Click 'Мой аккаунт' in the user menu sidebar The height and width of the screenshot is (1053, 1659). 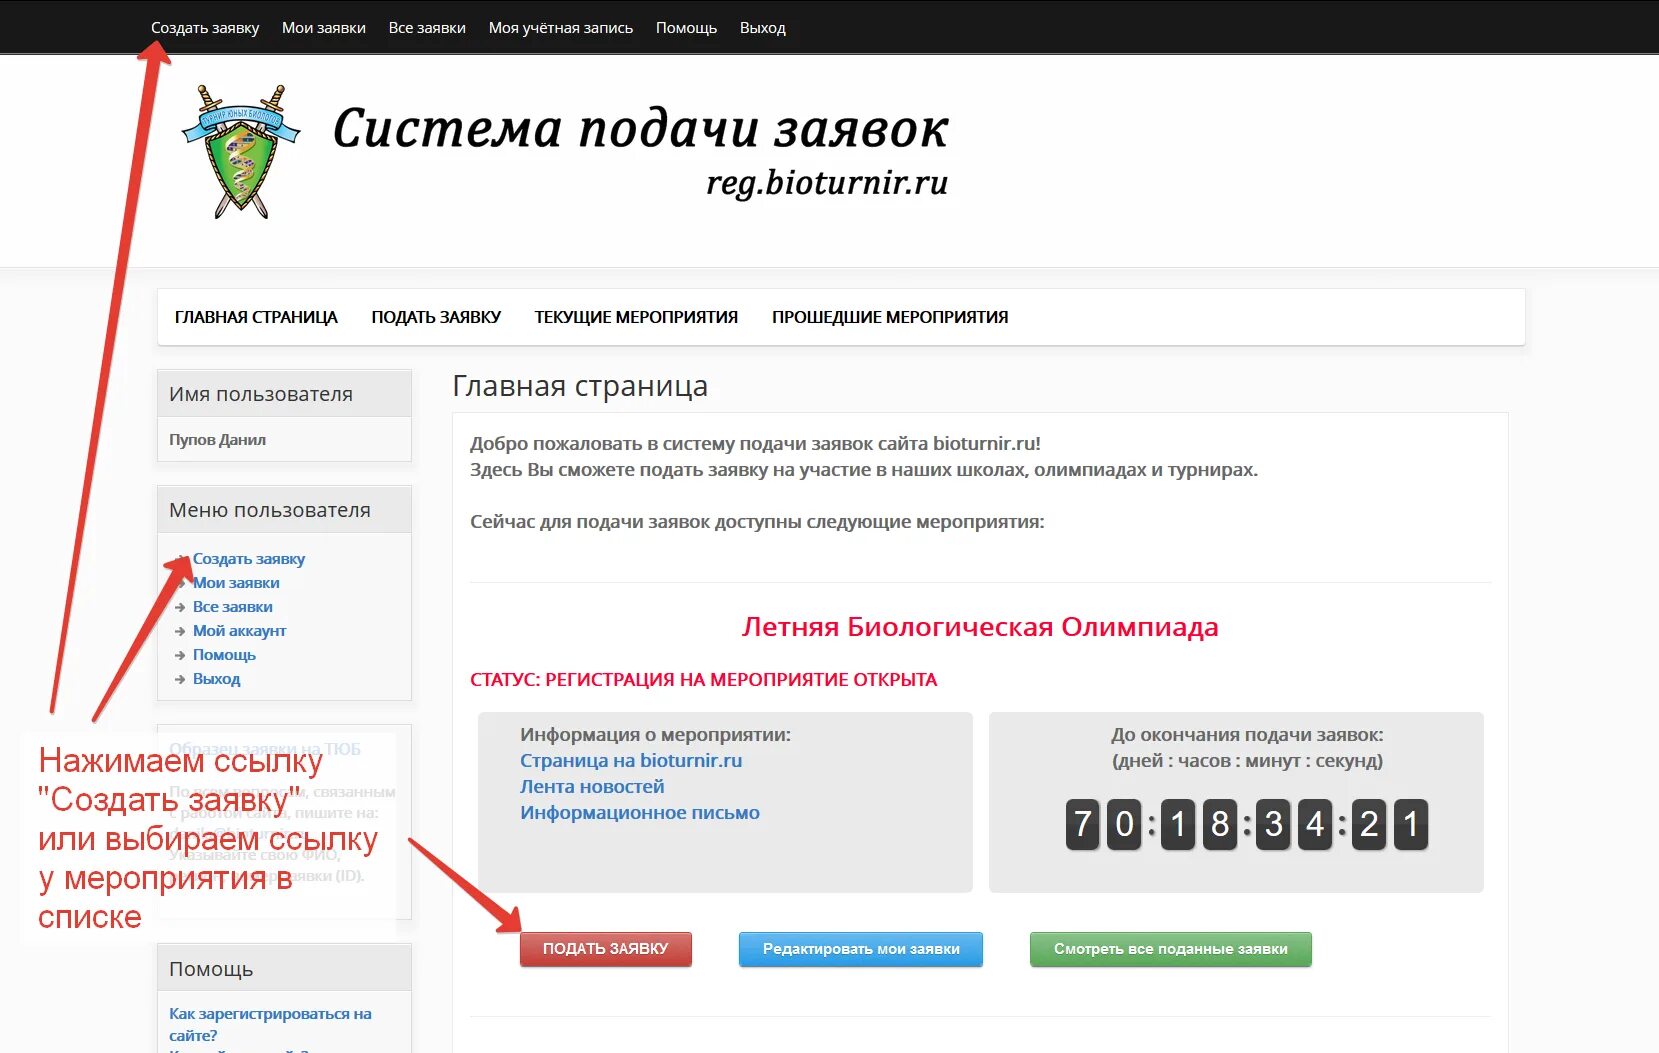click(240, 631)
